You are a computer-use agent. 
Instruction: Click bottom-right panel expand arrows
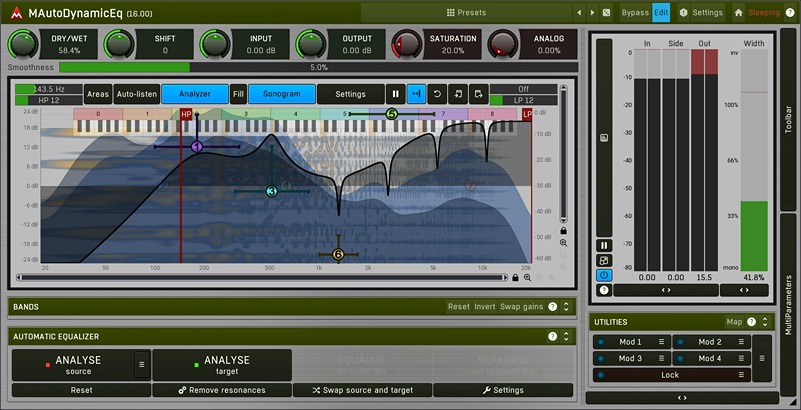pyautogui.click(x=682, y=398)
